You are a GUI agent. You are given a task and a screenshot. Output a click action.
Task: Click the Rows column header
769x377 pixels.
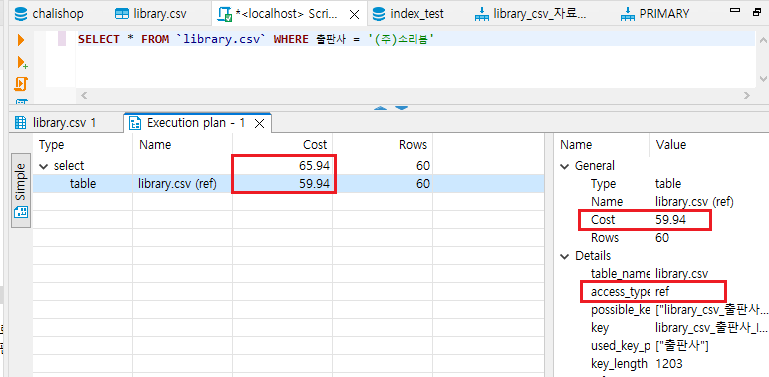pyautogui.click(x=383, y=145)
